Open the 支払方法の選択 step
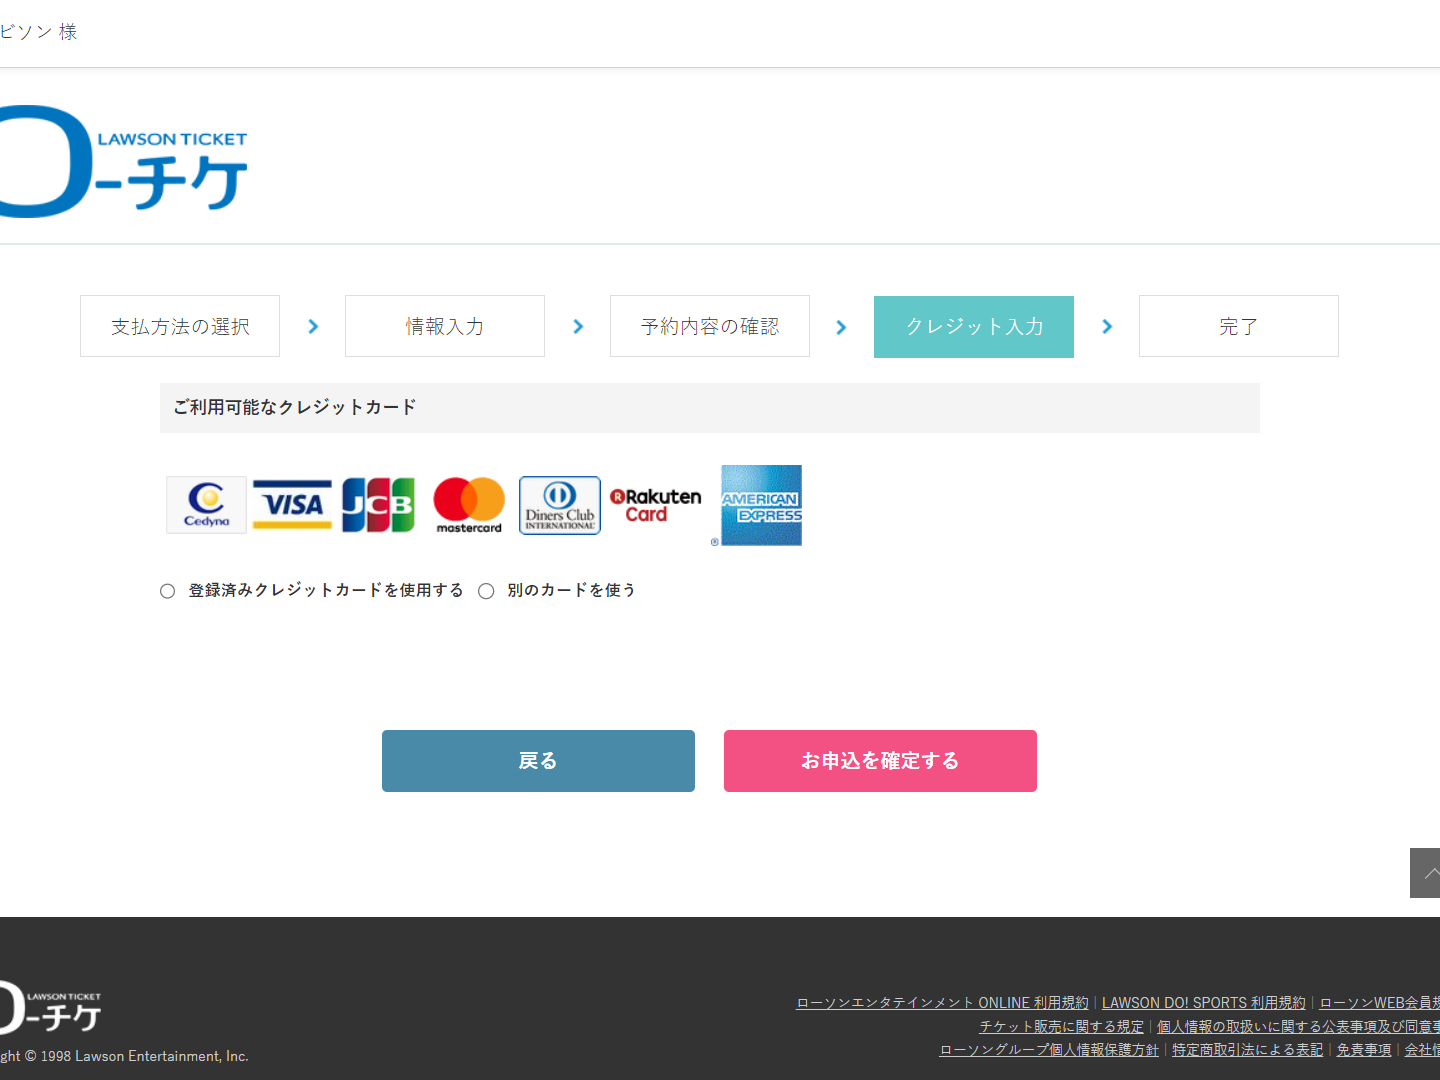The width and height of the screenshot is (1440, 1080). coord(180,326)
